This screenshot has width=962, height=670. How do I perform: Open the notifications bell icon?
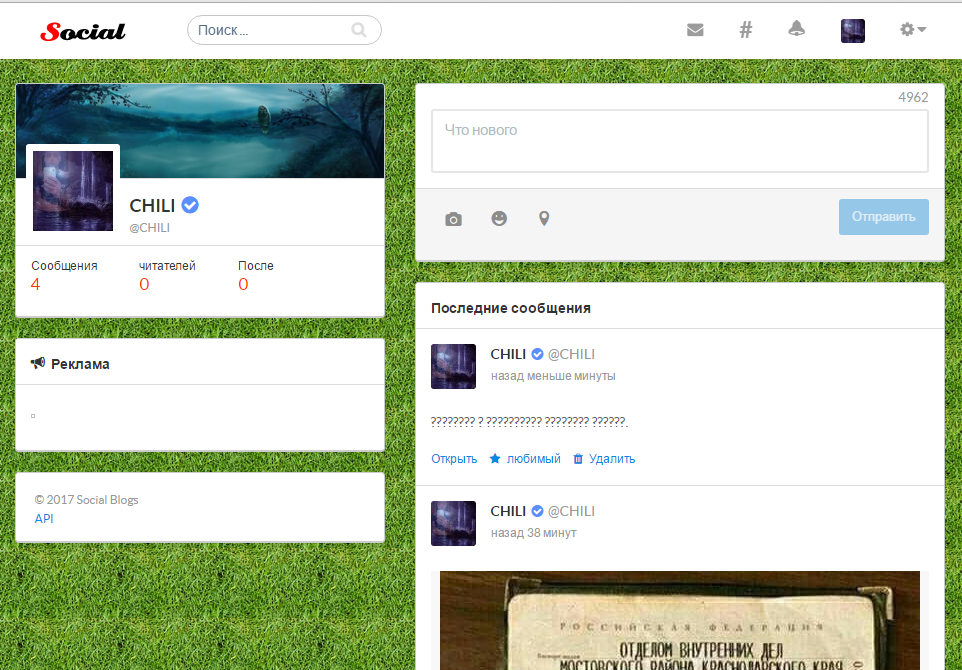tap(796, 29)
